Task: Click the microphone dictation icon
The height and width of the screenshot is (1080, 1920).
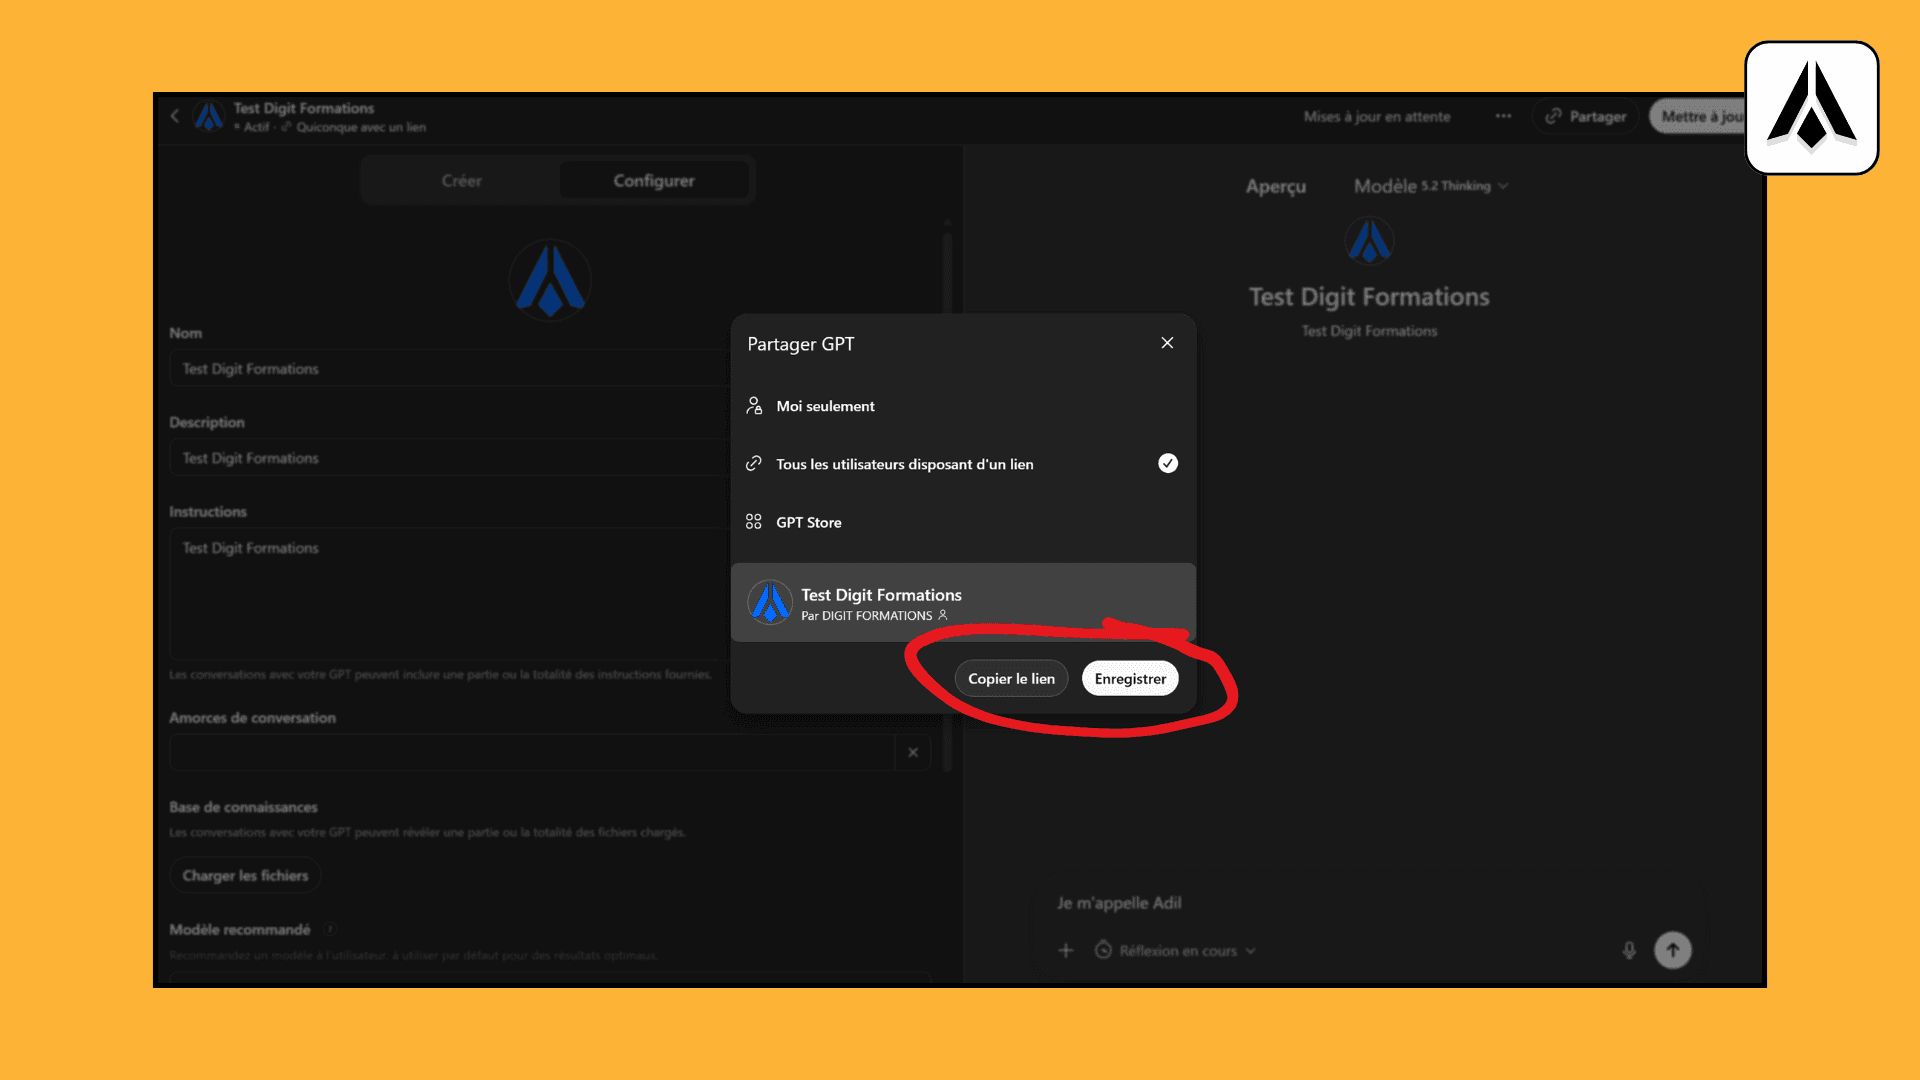Action: (1629, 950)
